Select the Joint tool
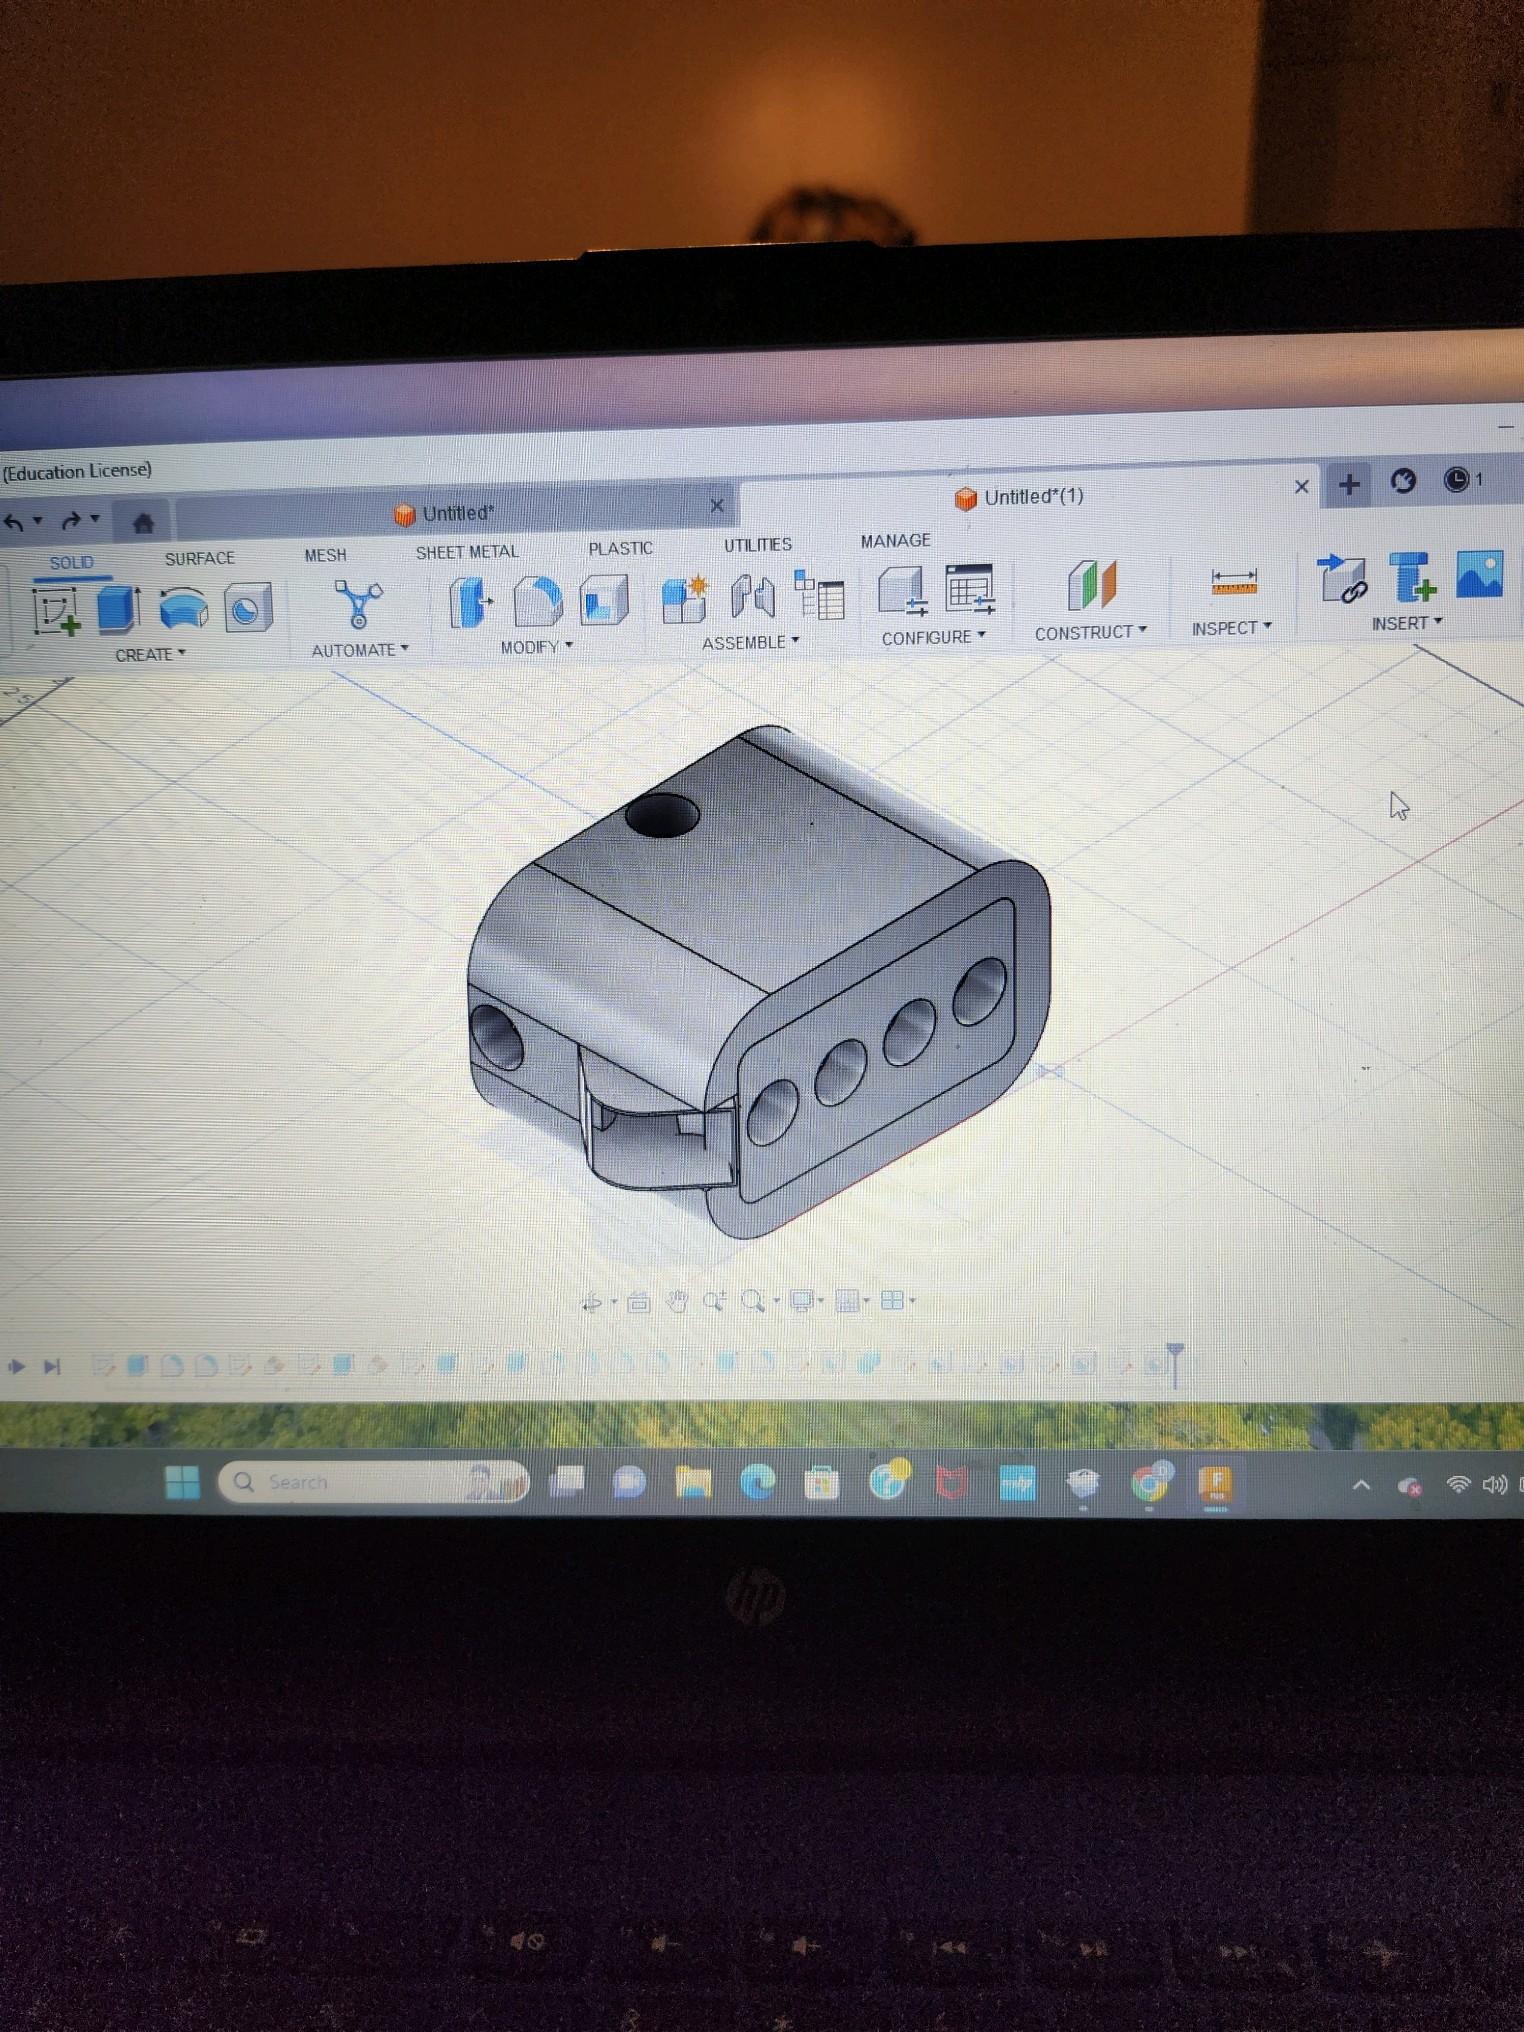 click(x=753, y=596)
